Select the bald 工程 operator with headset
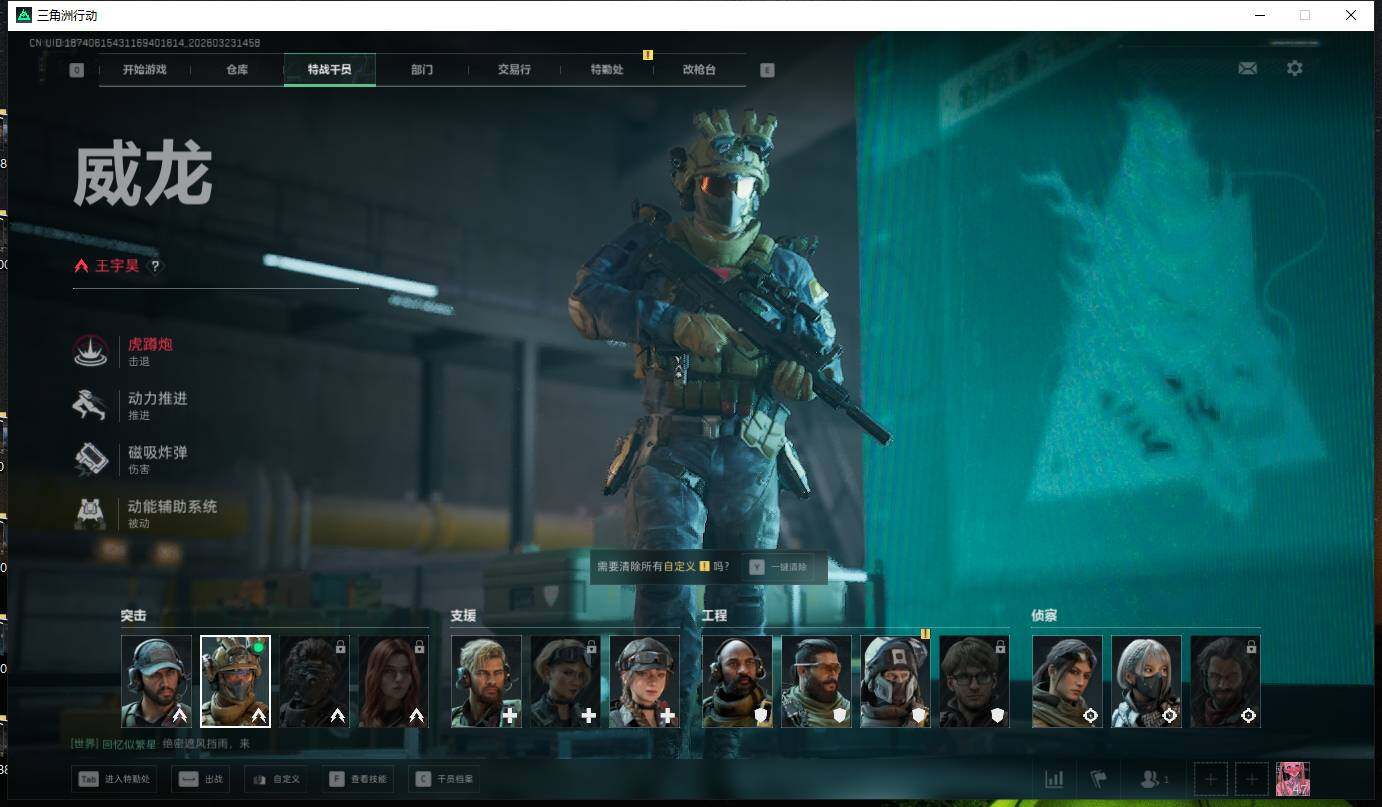The height and width of the screenshot is (807, 1382). (737, 681)
